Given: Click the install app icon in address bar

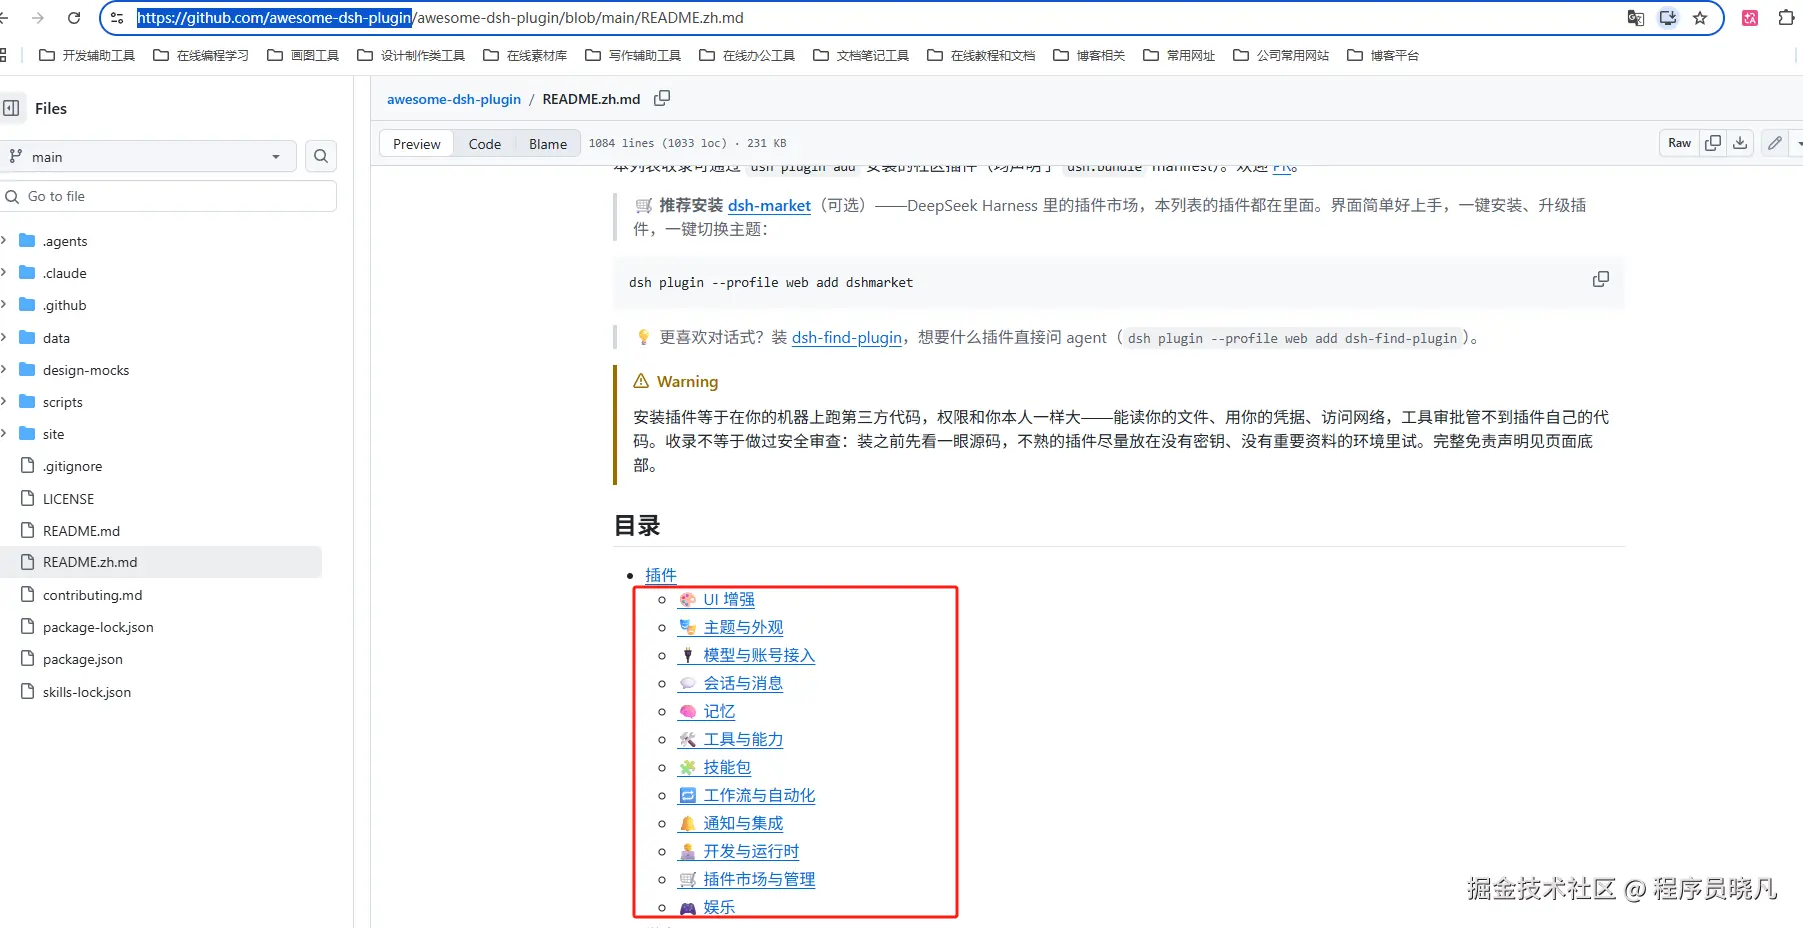Looking at the screenshot, I should click(1668, 18).
